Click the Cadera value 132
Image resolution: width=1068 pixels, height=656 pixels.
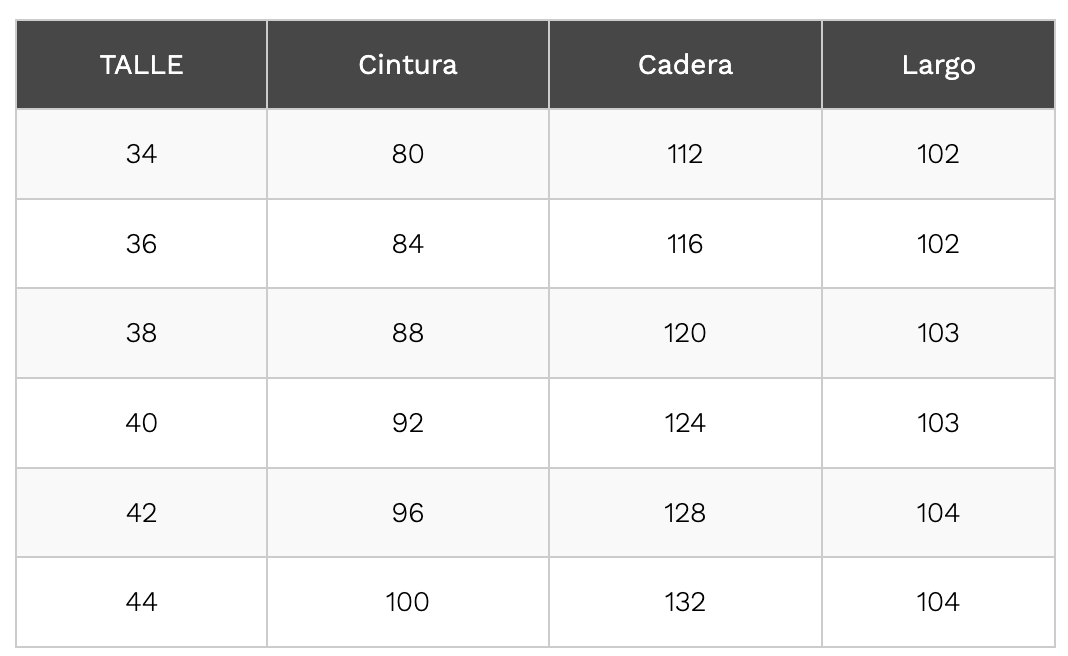point(685,602)
